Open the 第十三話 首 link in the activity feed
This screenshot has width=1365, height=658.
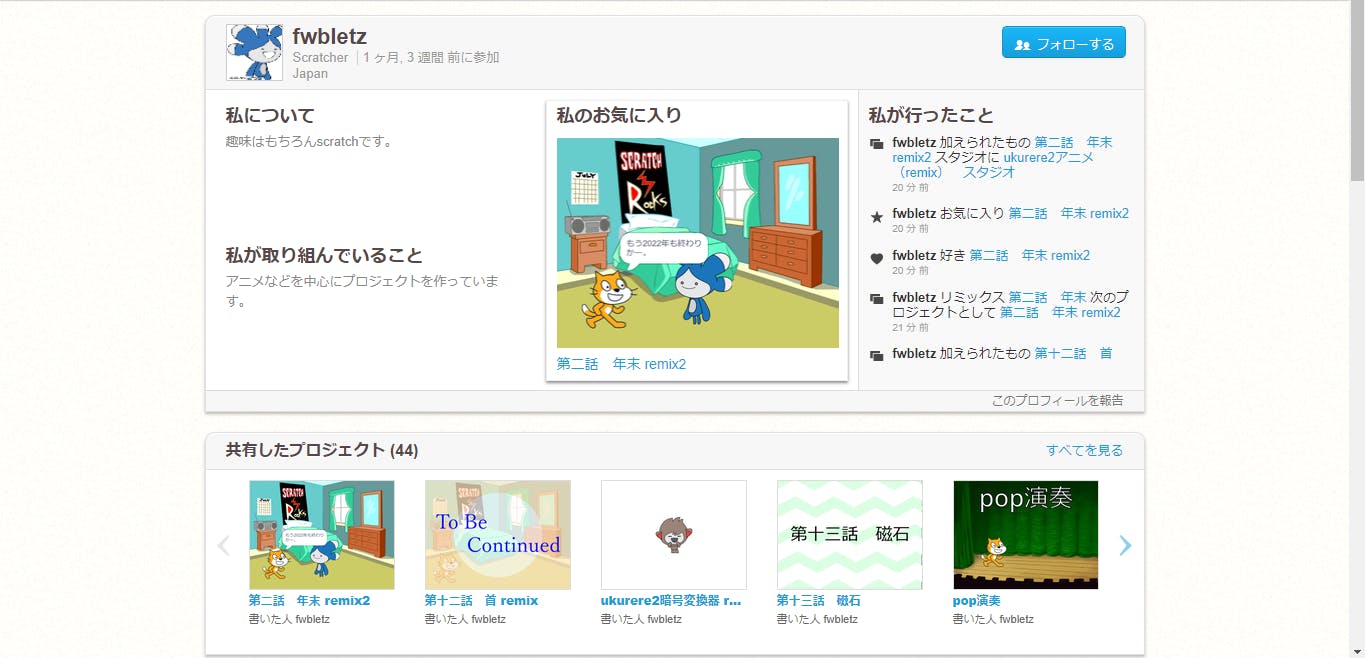coord(1073,353)
